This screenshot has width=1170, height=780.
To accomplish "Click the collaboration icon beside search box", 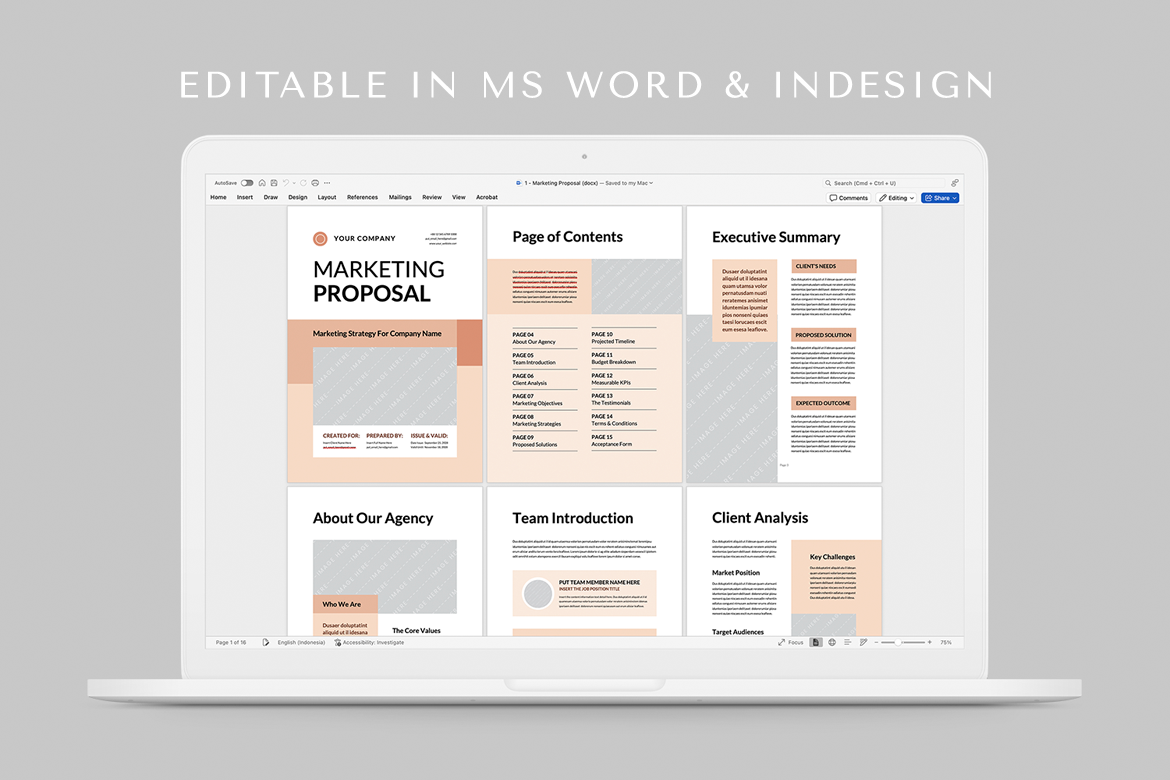I will 954,183.
